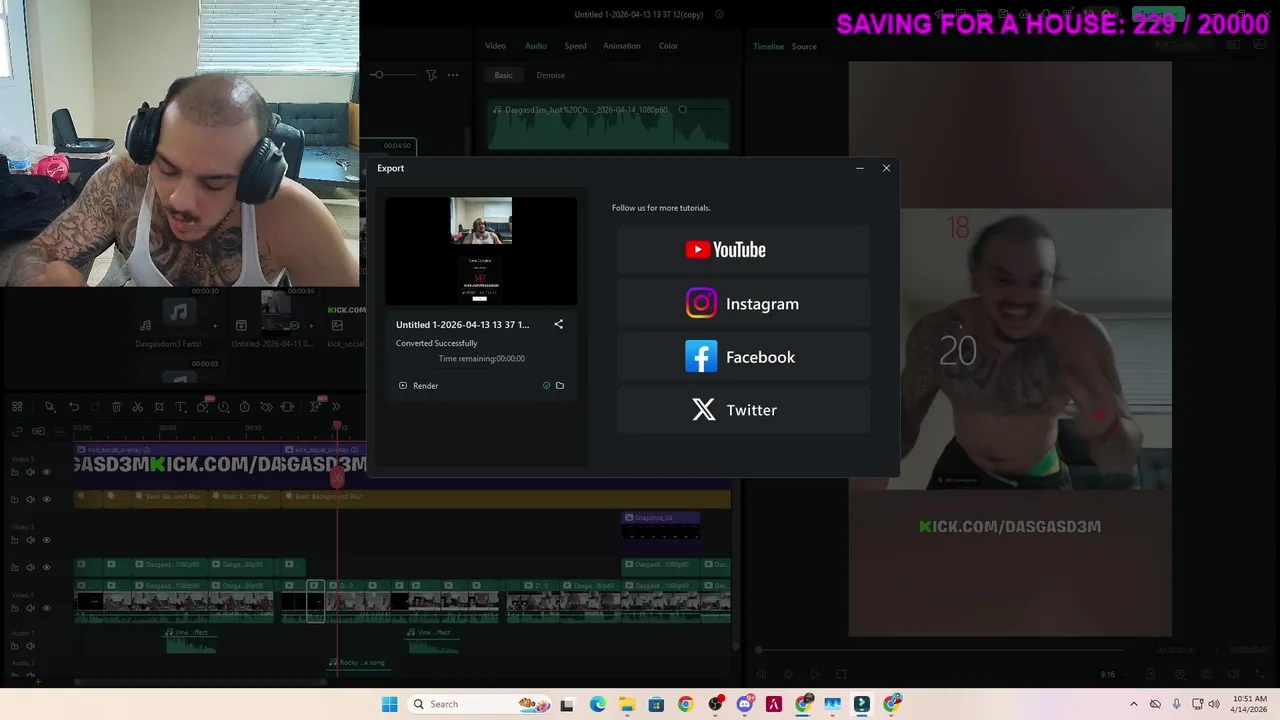This screenshot has height=720, width=1280.
Task: Click the layout grid icon in timeline toolbar
Action: coord(17,407)
